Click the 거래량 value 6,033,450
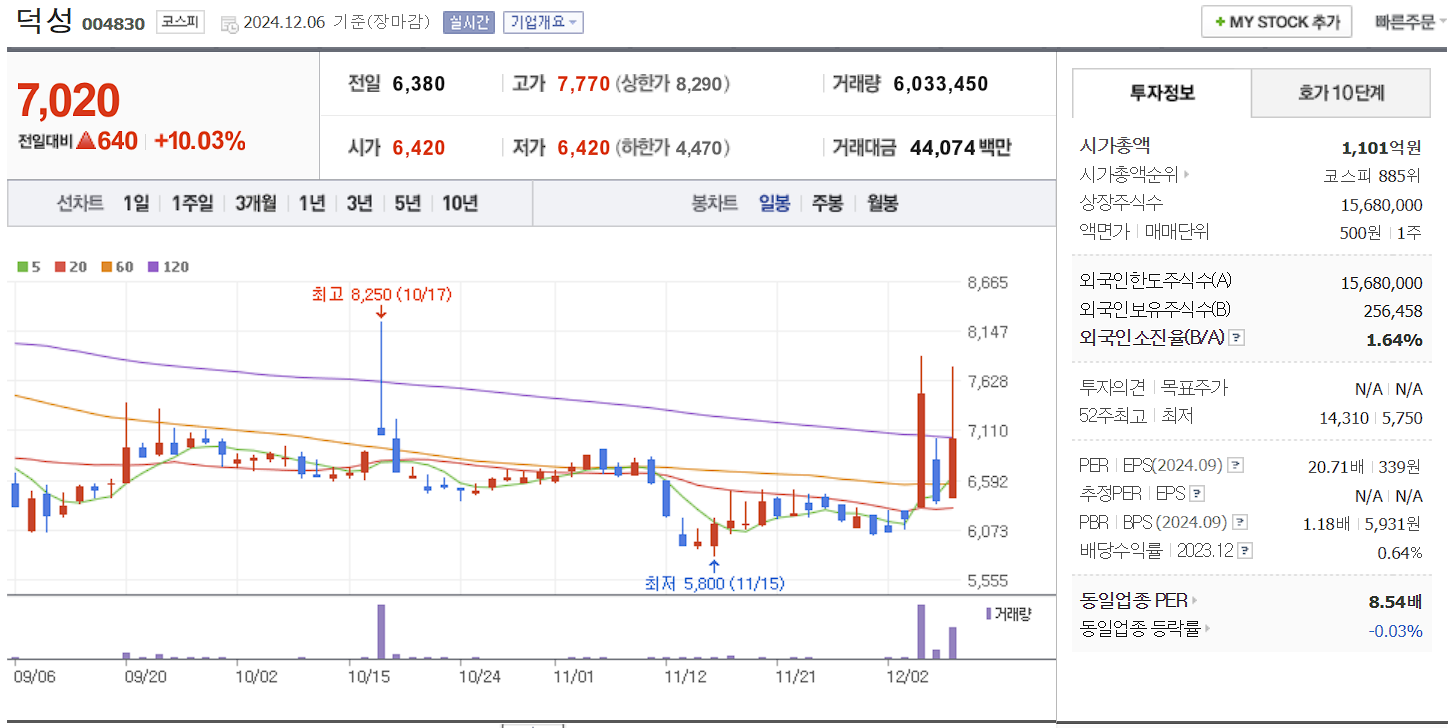The width and height of the screenshot is (1450, 728). point(941,84)
